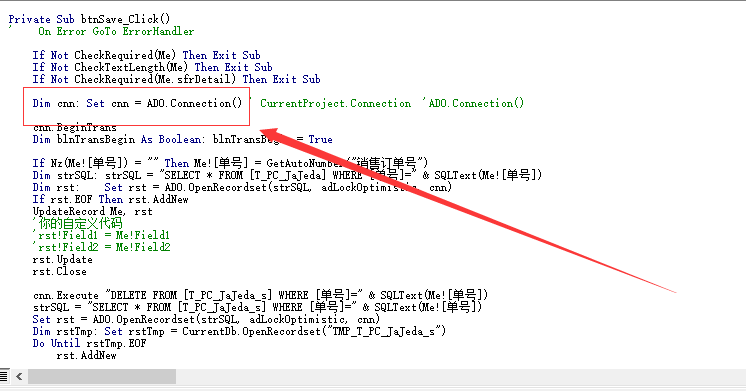The height and width of the screenshot is (391, 746).
Task: Click the rst.Close statement
Action: click(59, 272)
